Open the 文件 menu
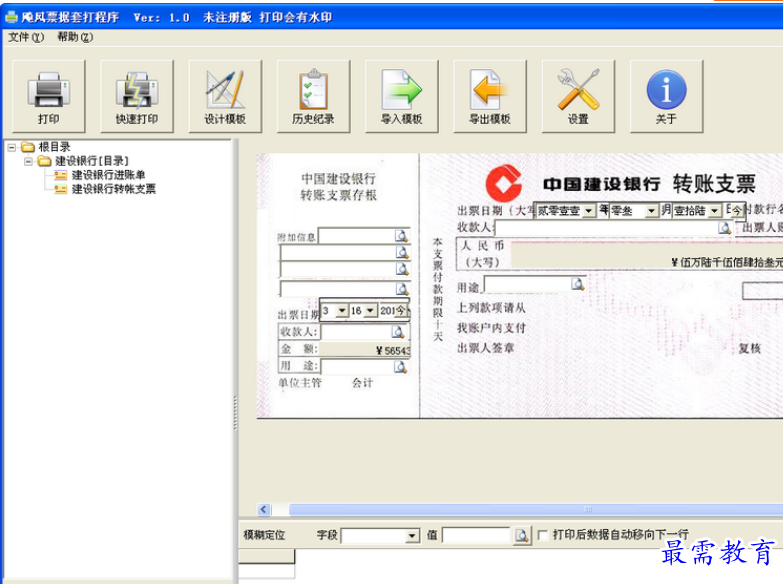This screenshot has height=584, width=783. [x=26, y=37]
